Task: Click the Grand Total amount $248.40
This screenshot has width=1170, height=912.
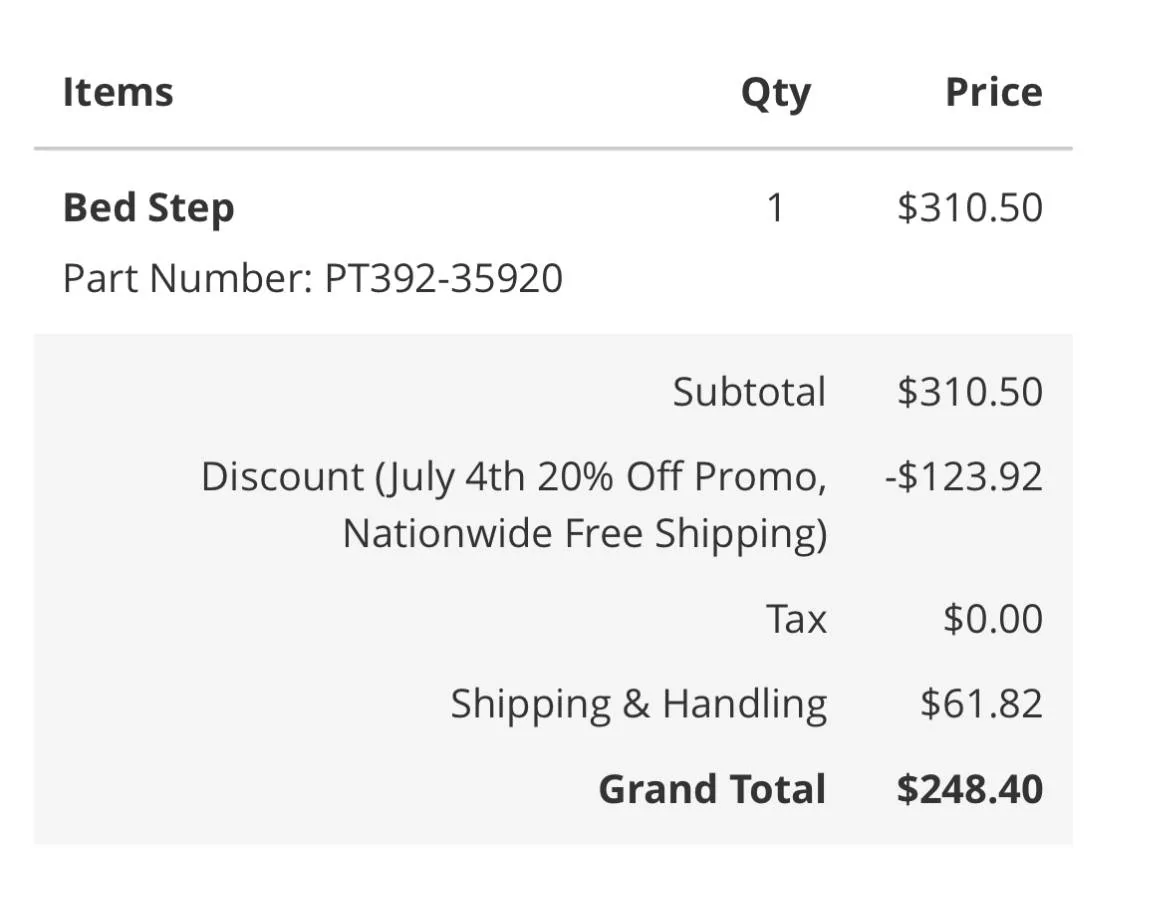Action: [x=969, y=789]
